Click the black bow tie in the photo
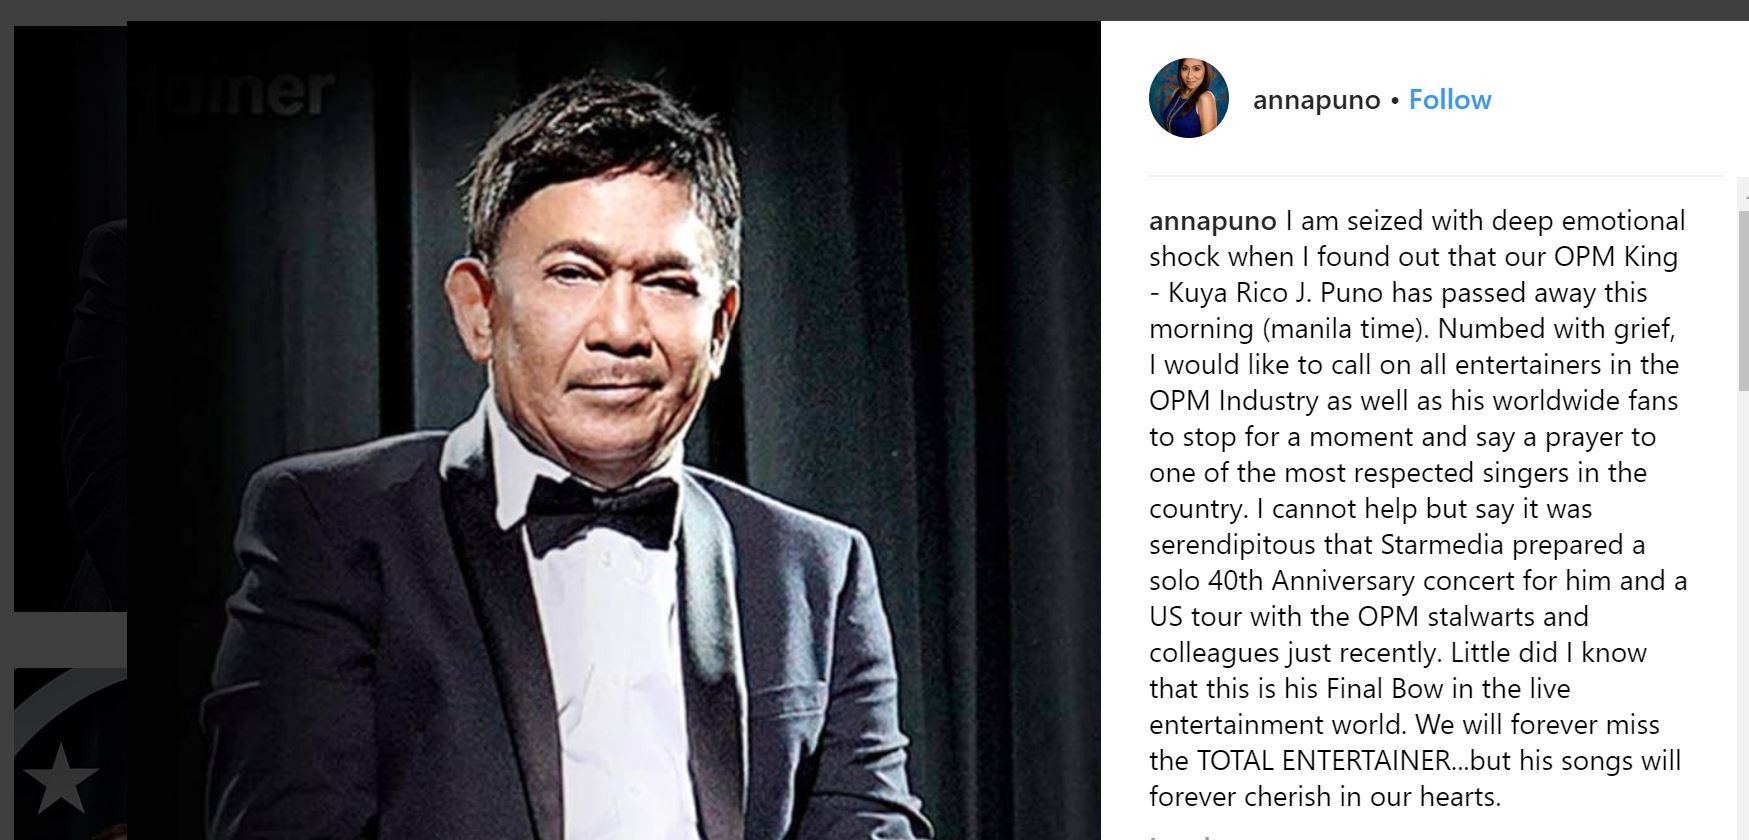The image size is (1749, 840). click(602, 507)
